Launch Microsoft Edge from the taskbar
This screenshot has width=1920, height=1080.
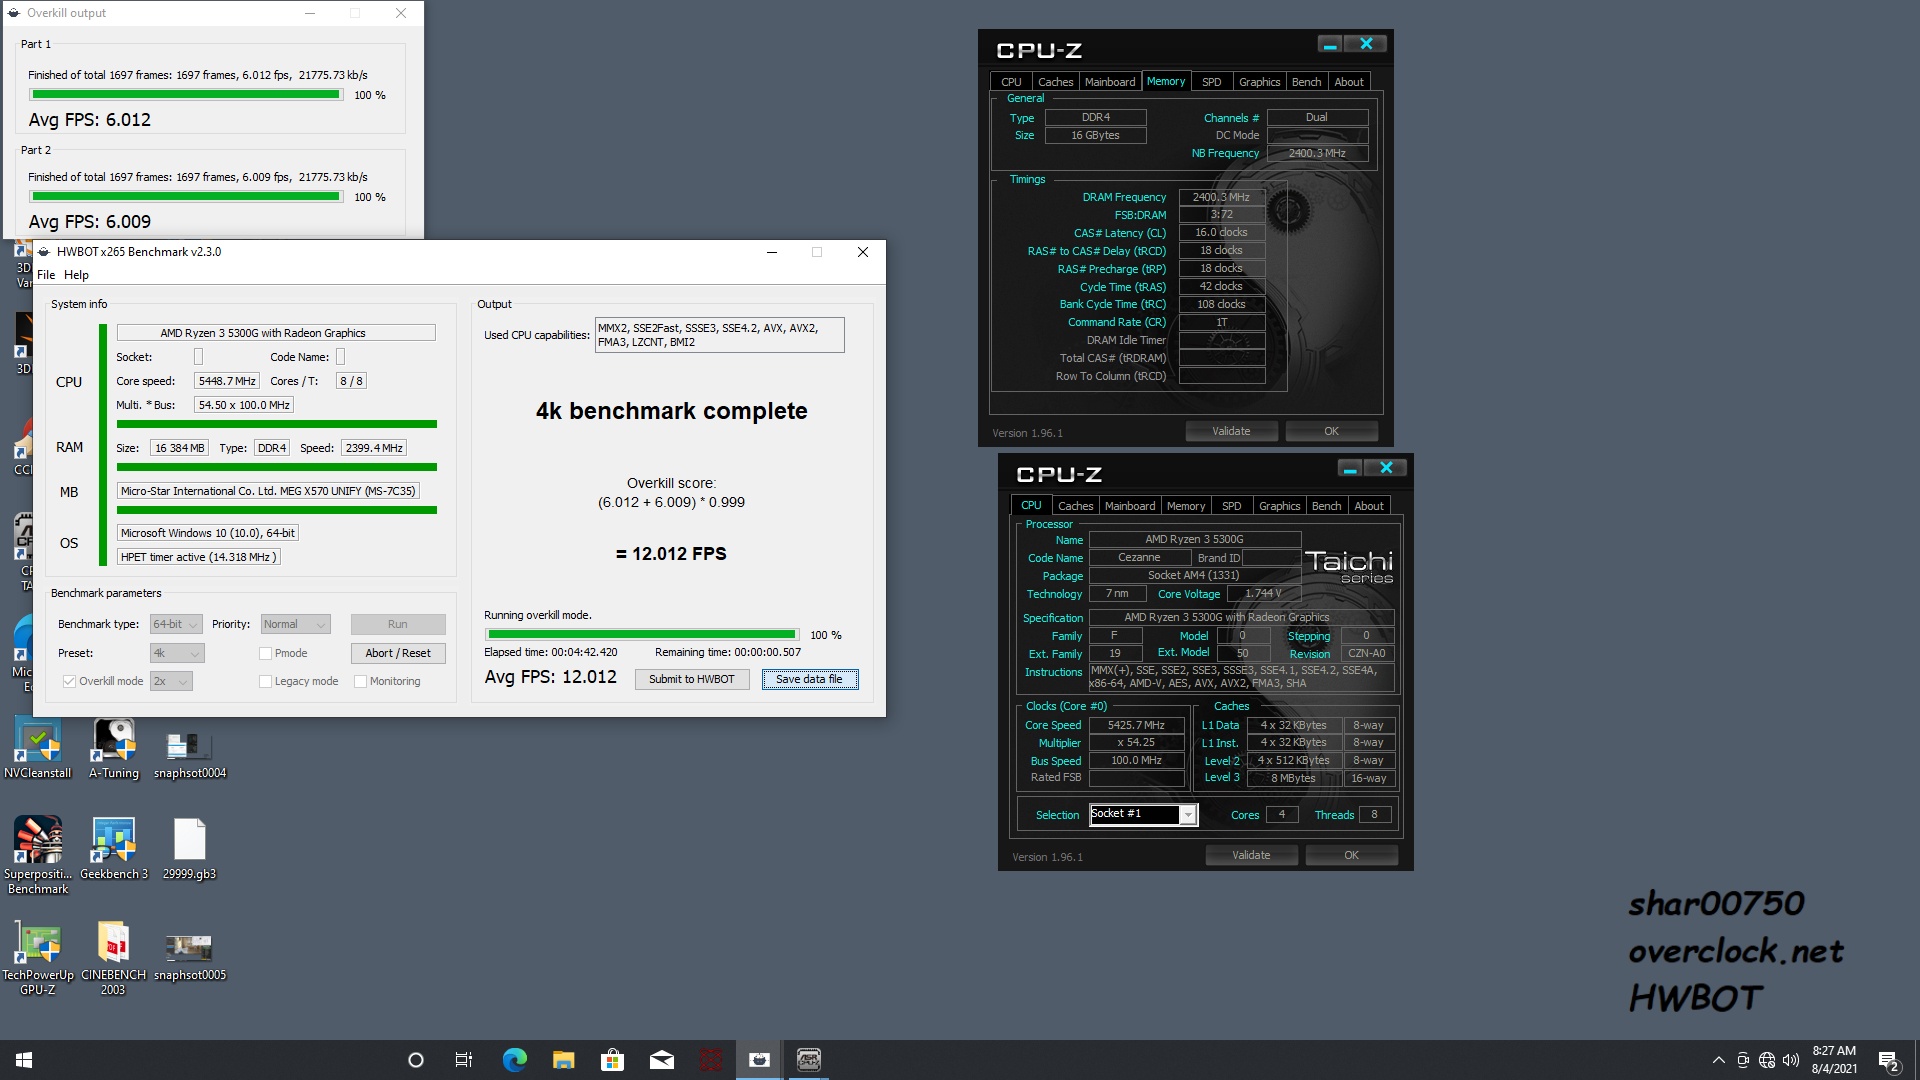pyautogui.click(x=514, y=1060)
